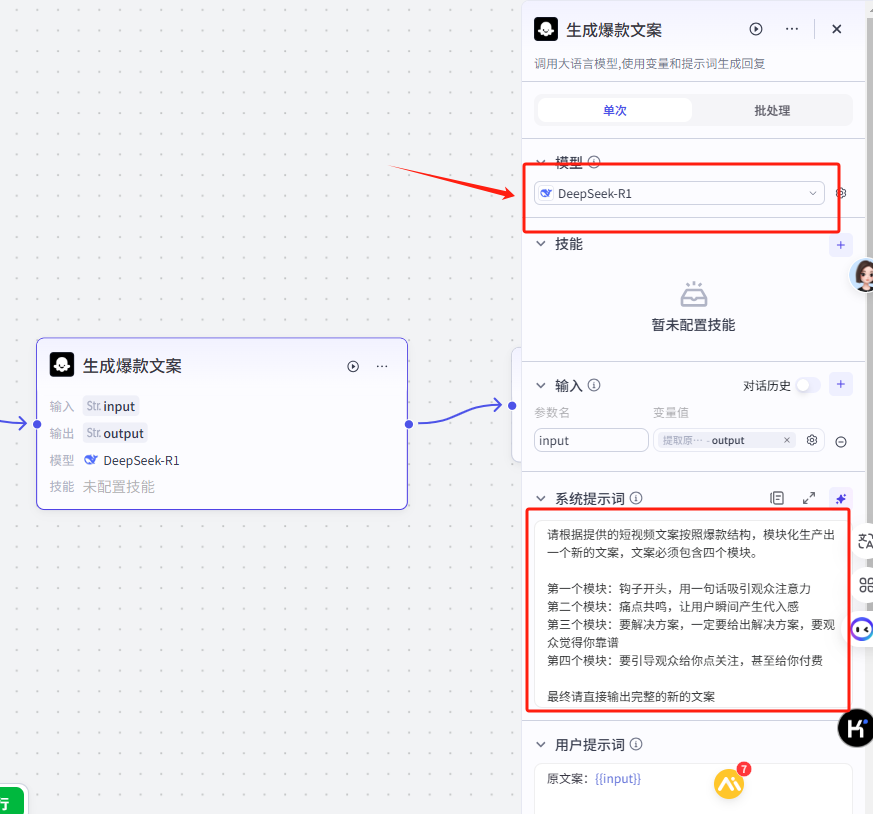
Task: Add a skill with the plus button
Action: (841, 245)
